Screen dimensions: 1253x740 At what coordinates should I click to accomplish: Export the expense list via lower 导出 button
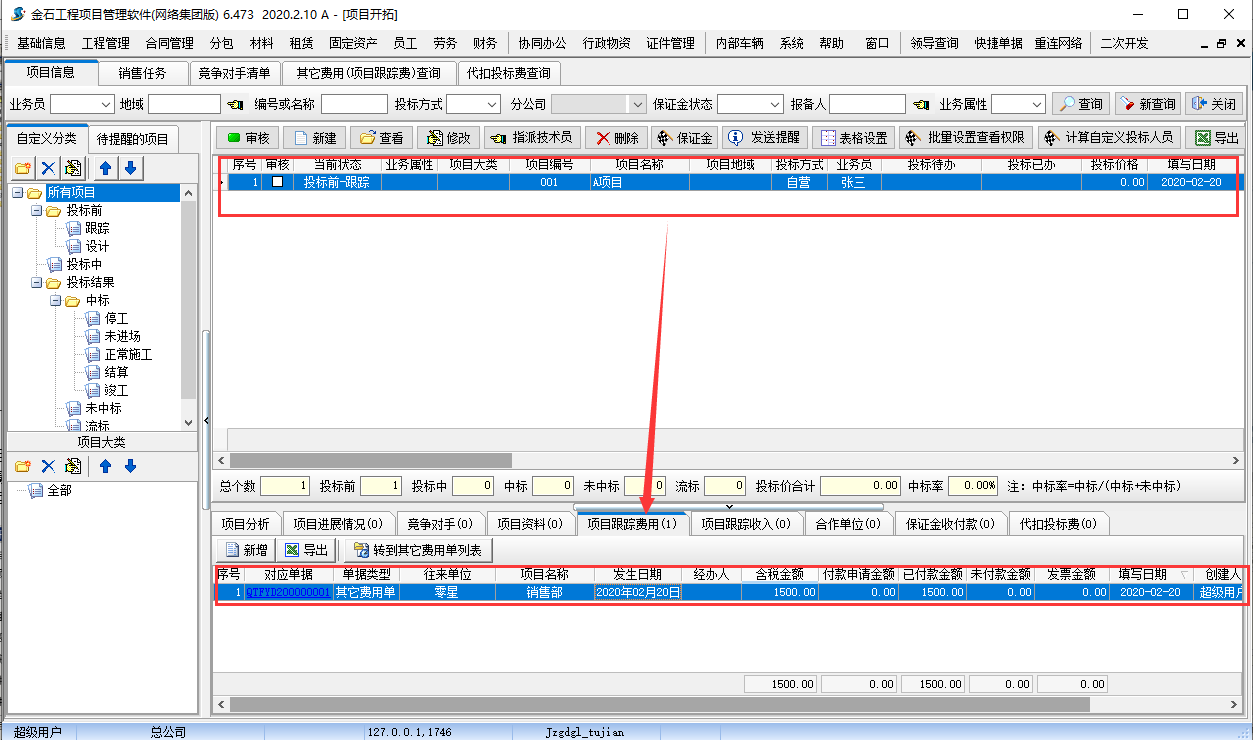point(305,550)
